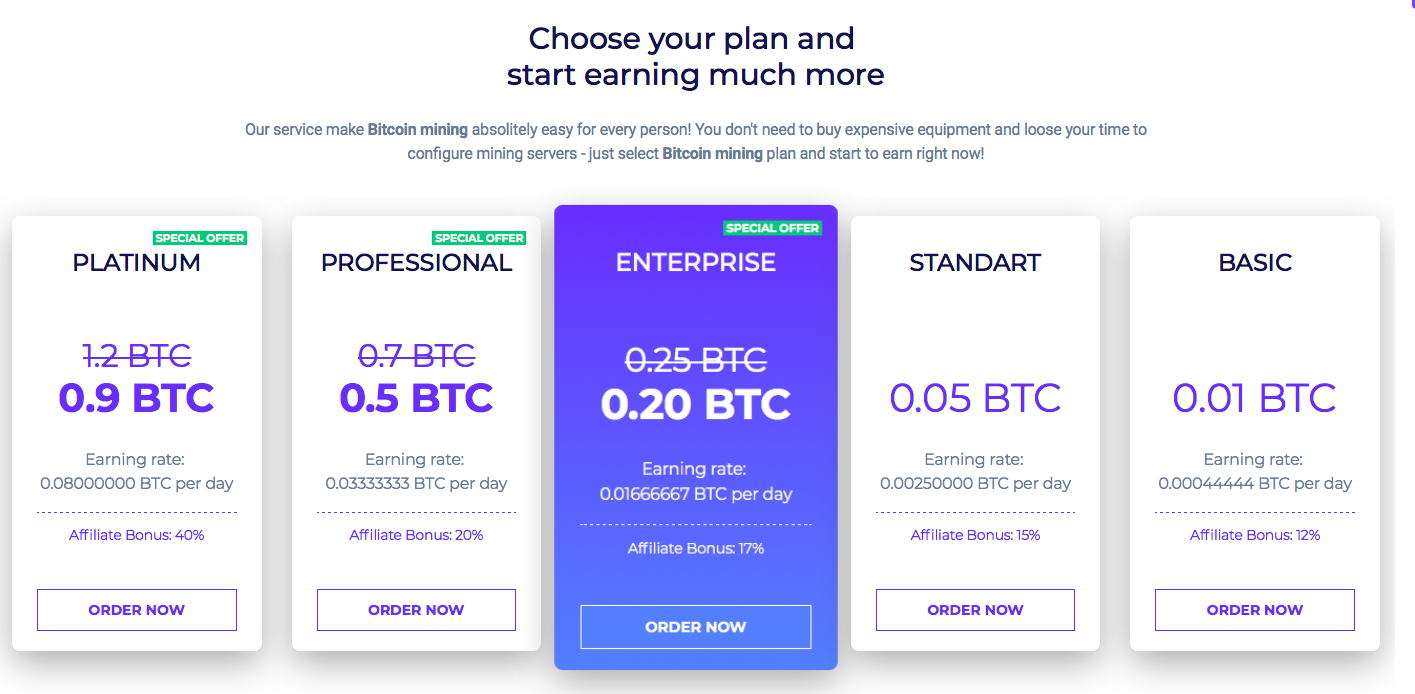Click ORDER NOW on the Platinum plan
This screenshot has width=1415, height=694.
tap(137, 610)
